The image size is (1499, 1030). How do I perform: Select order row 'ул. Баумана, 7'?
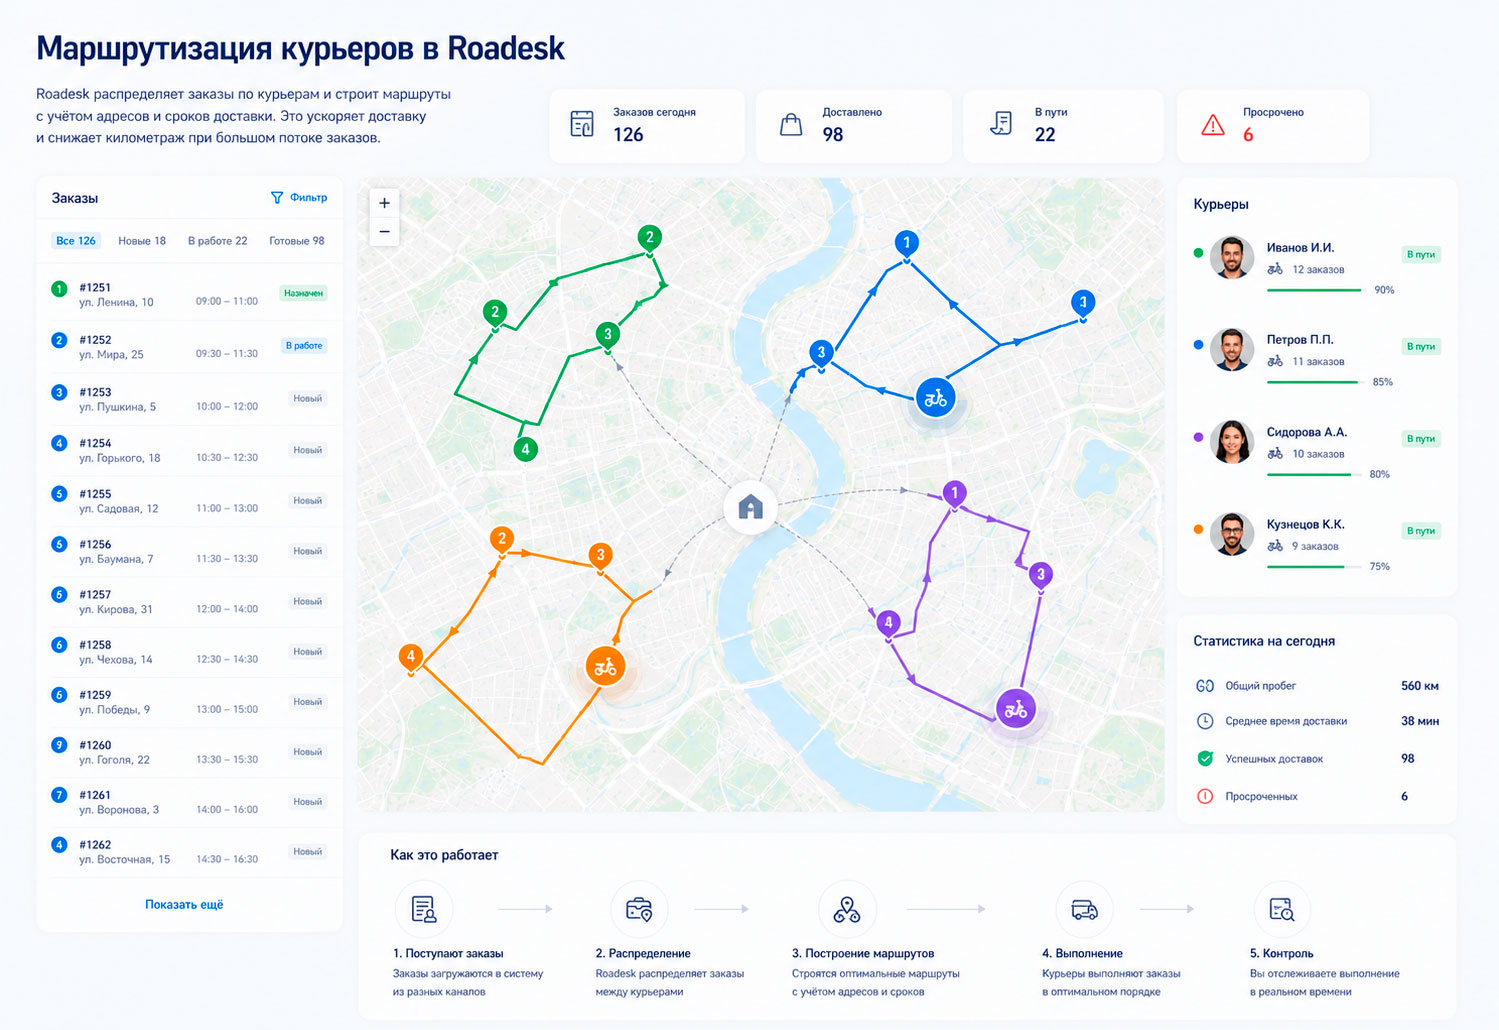coord(188,551)
